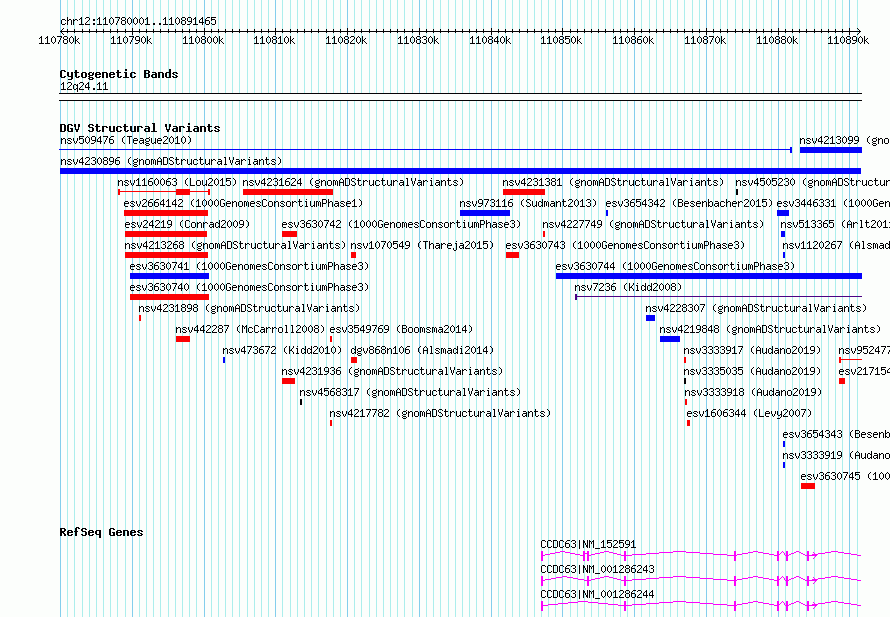Click the RefSeq Genes track title
This screenshot has width=890, height=617.
point(101,532)
